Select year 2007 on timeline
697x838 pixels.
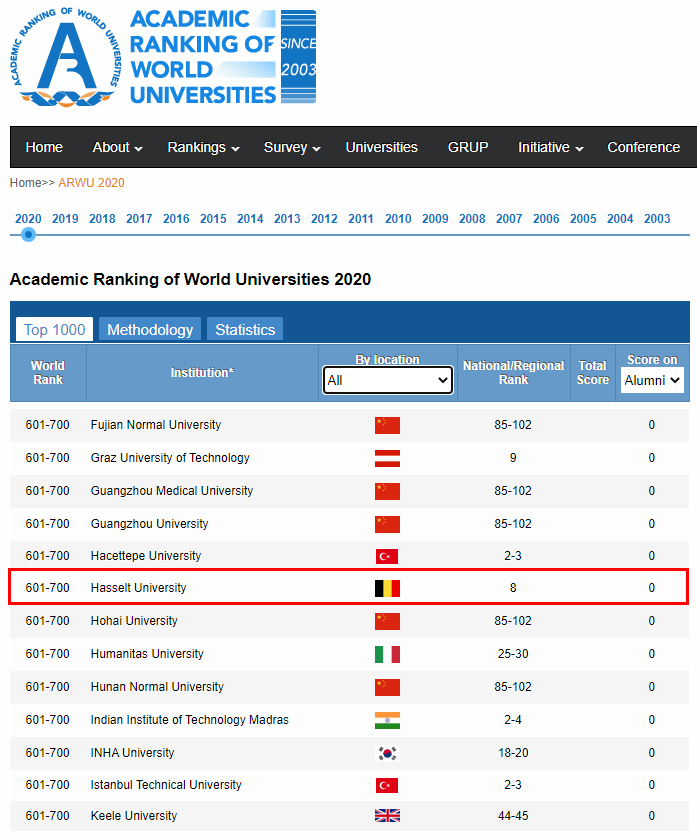pyautogui.click(x=509, y=219)
